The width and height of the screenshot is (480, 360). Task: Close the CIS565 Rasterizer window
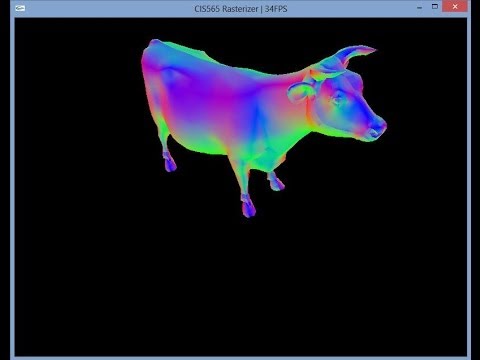(455, 7)
